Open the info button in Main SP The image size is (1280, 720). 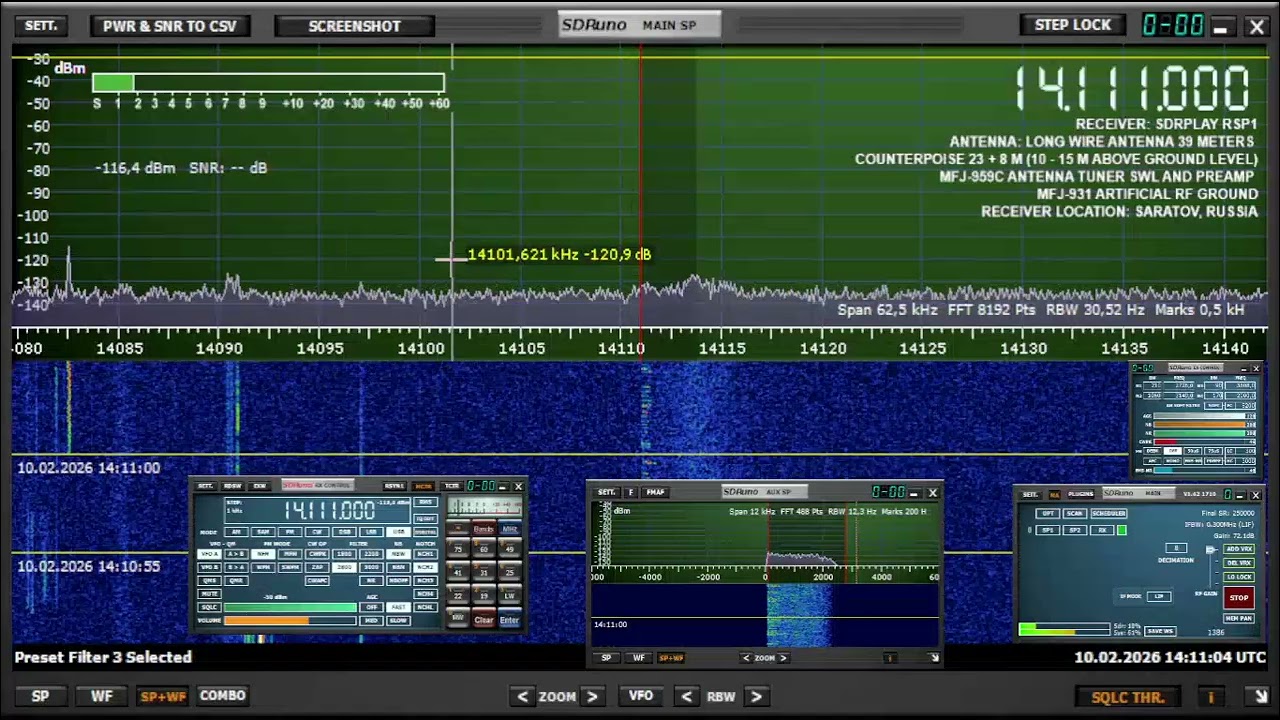click(1211, 697)
